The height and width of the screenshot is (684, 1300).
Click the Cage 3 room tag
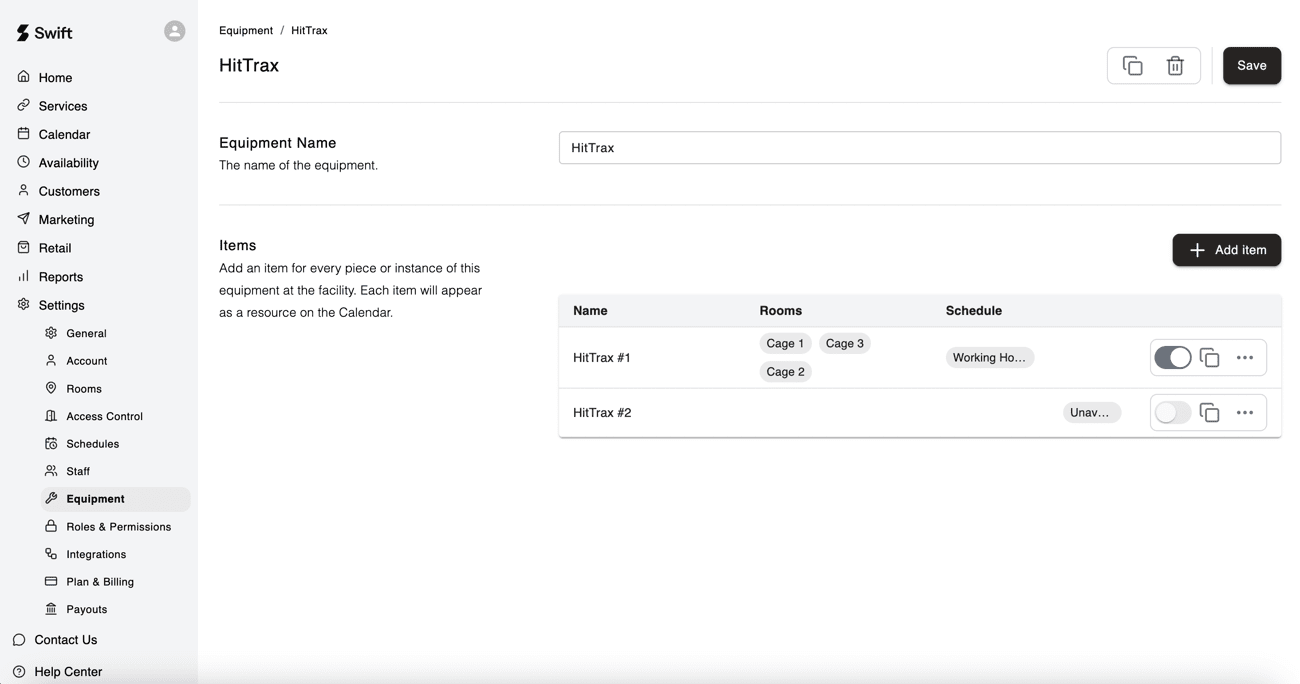click(845, 343)
